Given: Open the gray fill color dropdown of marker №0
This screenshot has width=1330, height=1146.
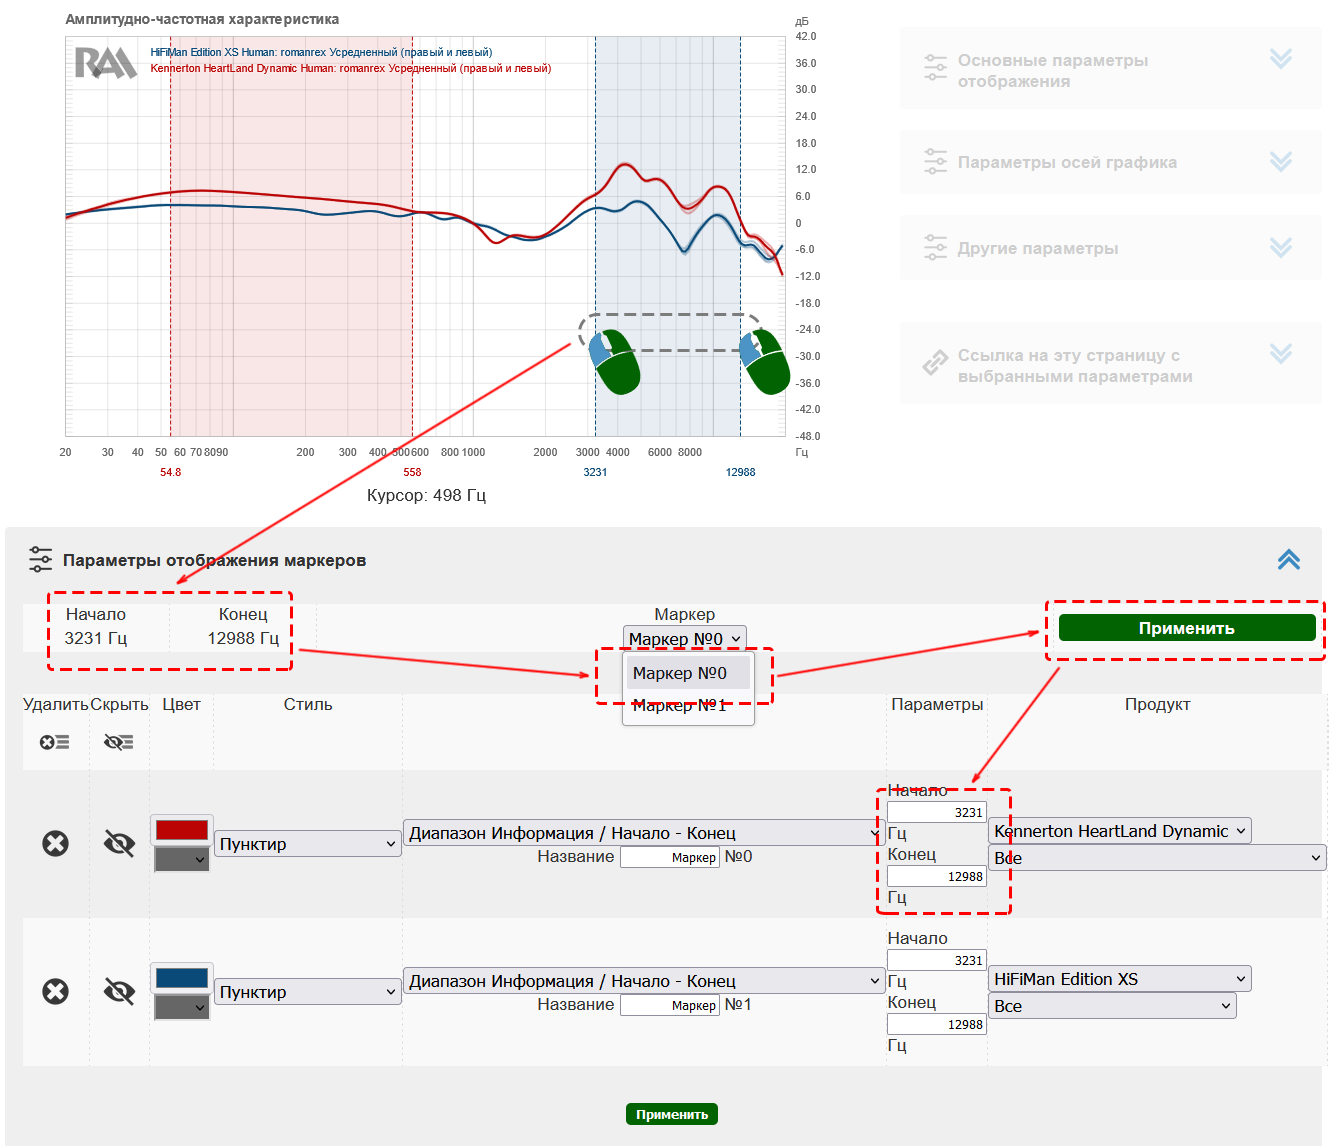Looking at the screenshot, I should coord(182,859).
